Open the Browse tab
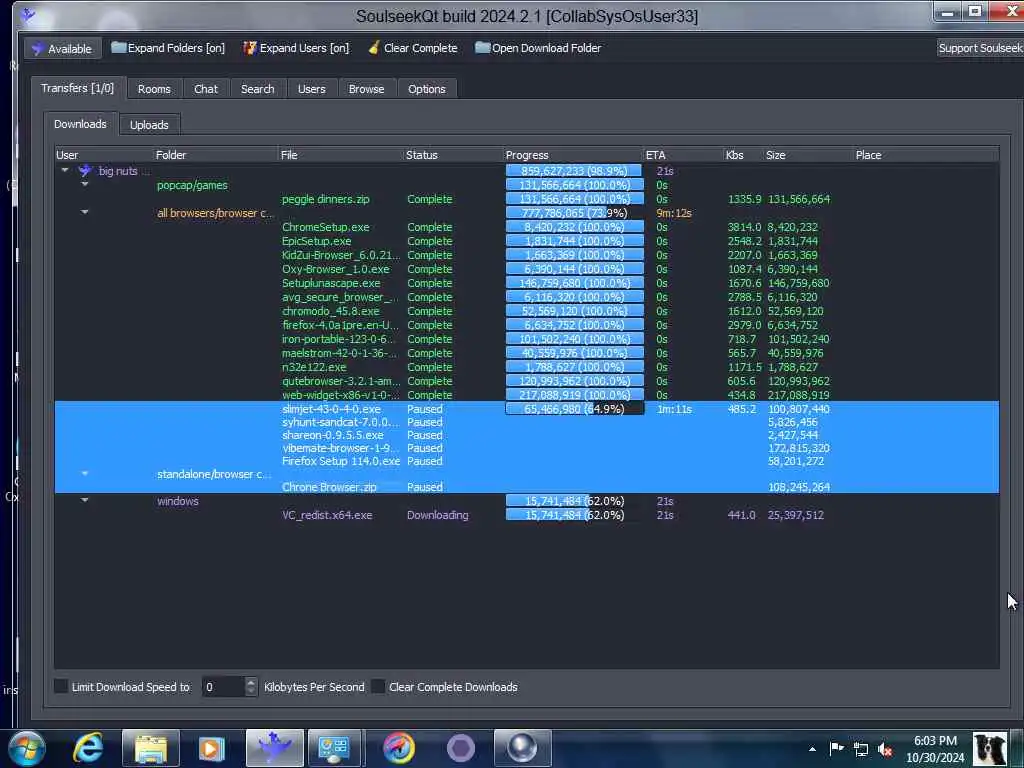1024x768 pixels. [x=366, y=89]
